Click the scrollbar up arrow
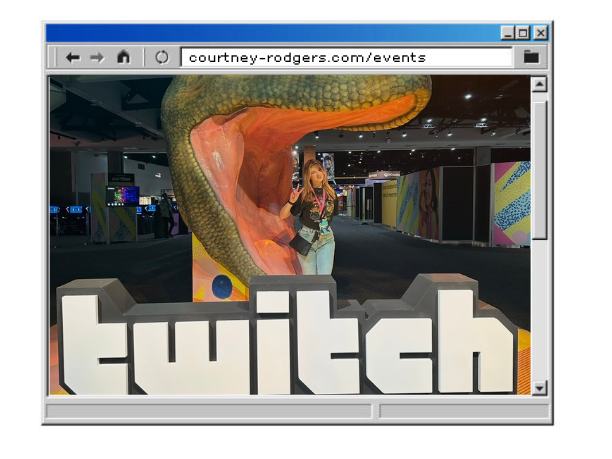Image resolution: width=612 pixels, height=459 pixels. click(x=539, y=84)
